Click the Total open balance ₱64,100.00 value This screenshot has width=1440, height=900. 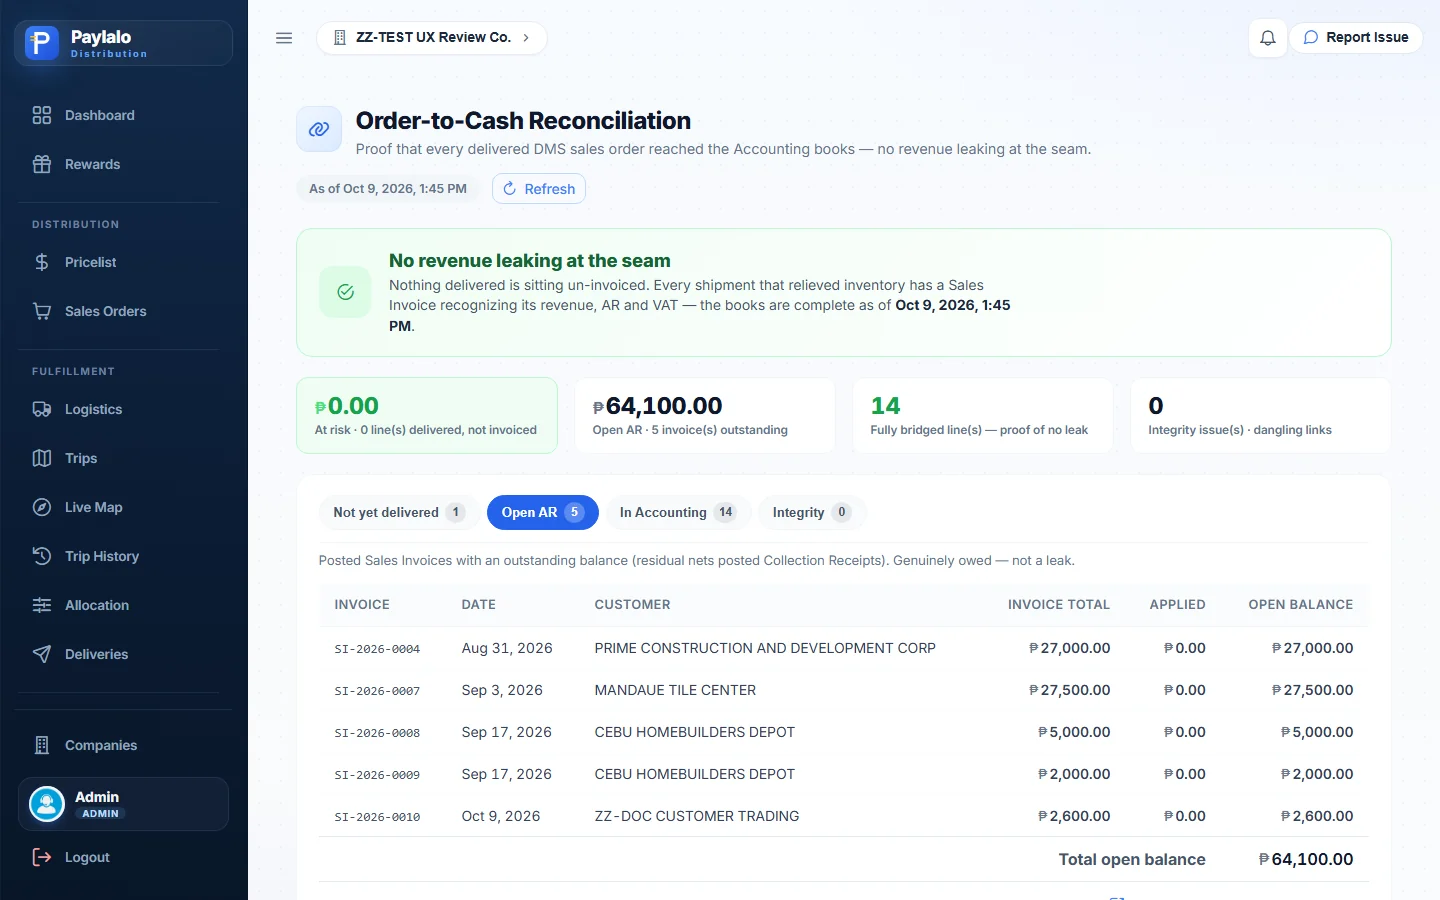pos(1306,859)
